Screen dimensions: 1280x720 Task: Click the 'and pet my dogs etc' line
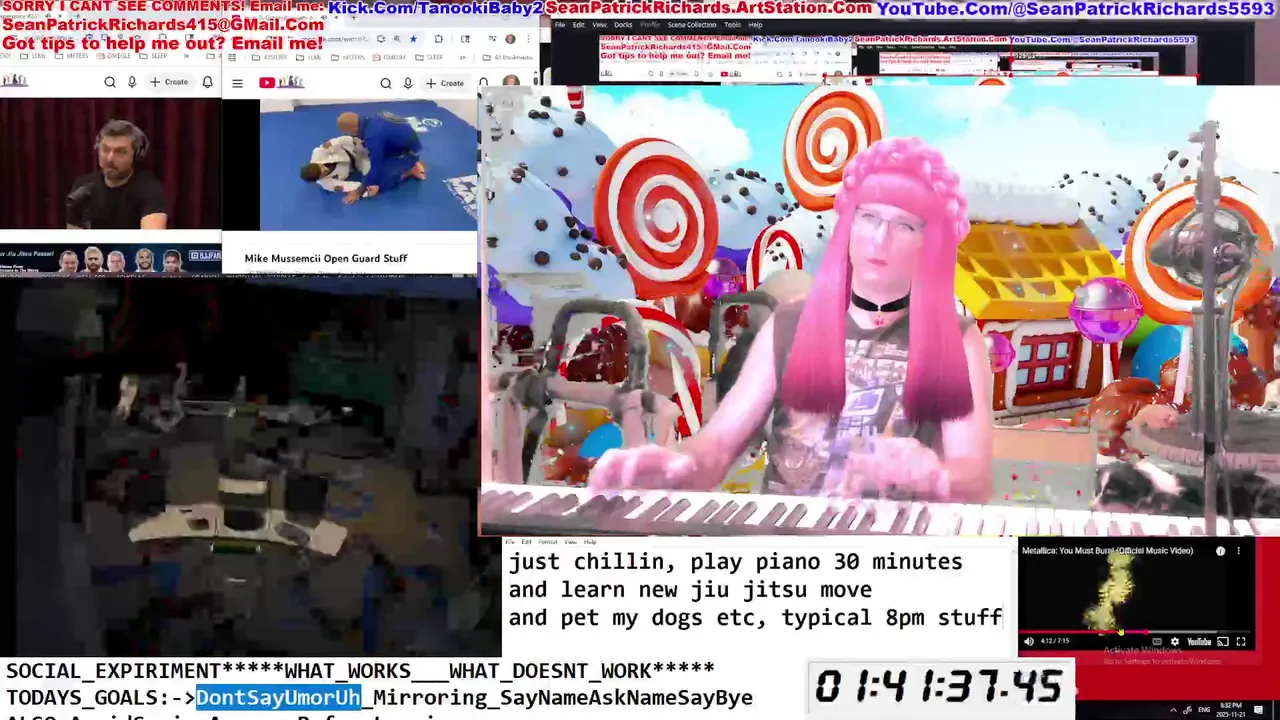coord(756,618)
